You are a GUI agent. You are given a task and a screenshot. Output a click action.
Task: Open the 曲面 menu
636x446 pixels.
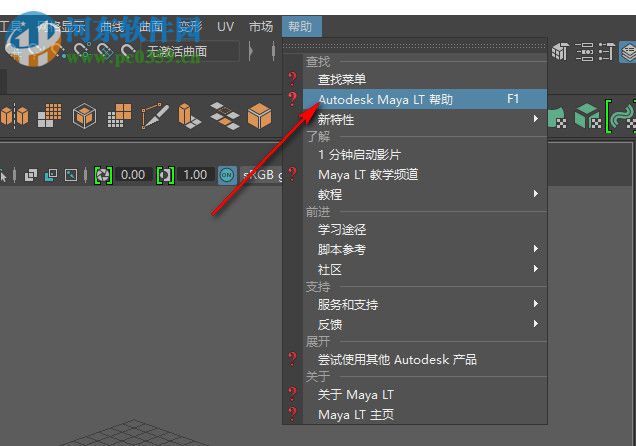[x=151, y=27]
